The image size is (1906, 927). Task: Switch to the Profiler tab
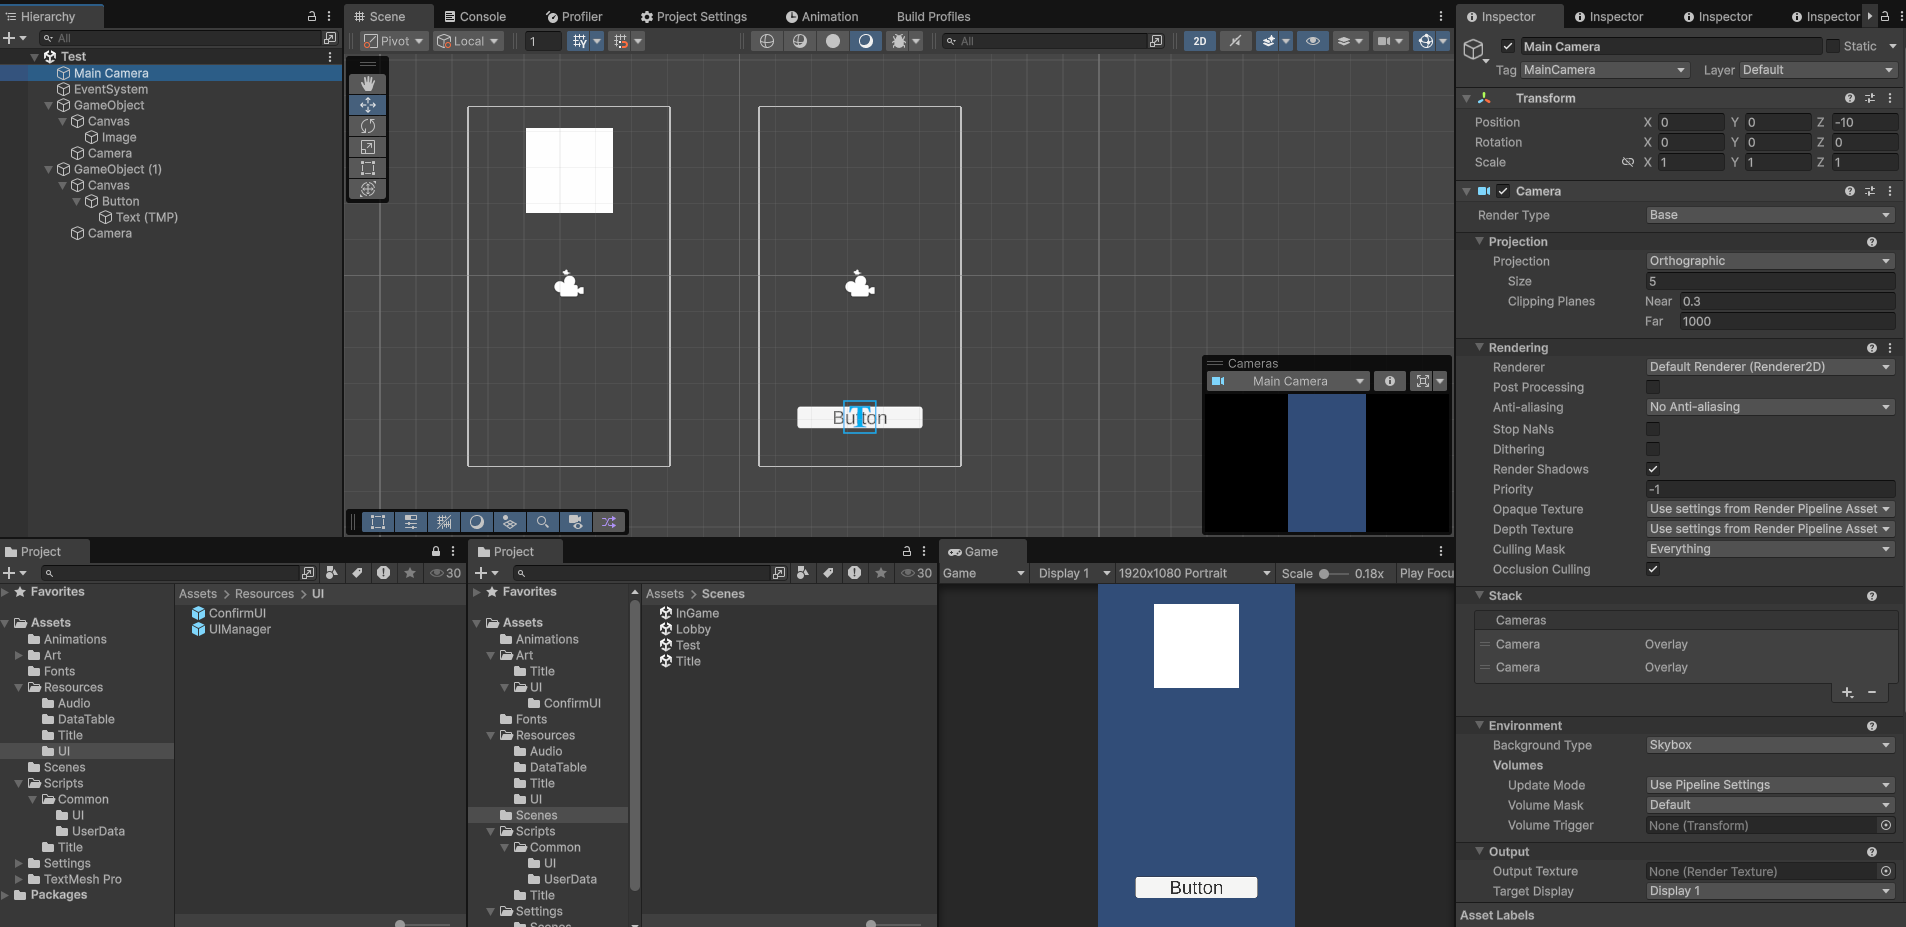[575, 16]
